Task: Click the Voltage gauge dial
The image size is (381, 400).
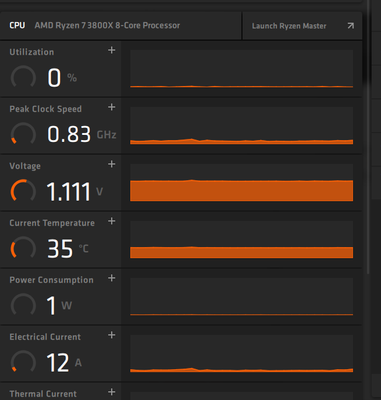Action: point(23,191)
